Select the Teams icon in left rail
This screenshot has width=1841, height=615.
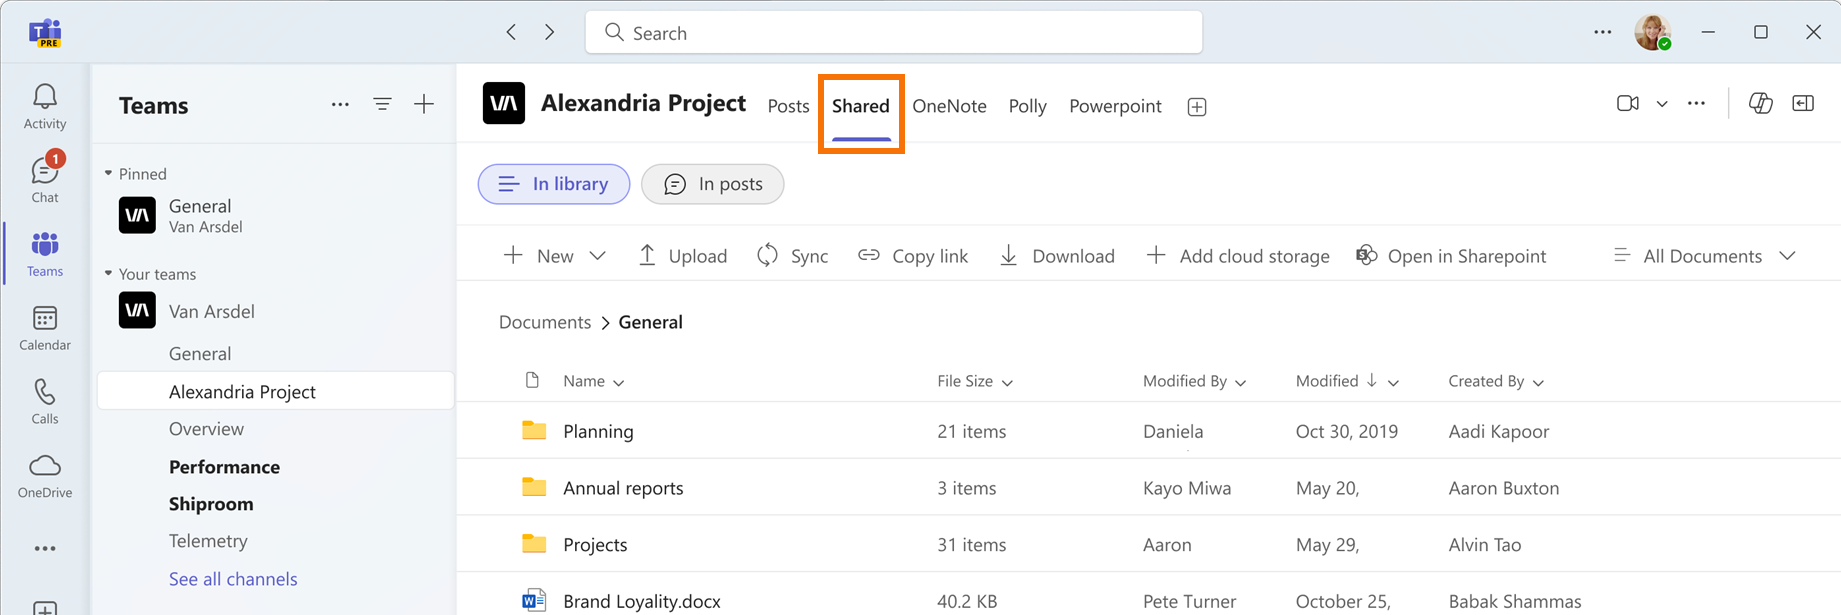(x=45, y=253)
